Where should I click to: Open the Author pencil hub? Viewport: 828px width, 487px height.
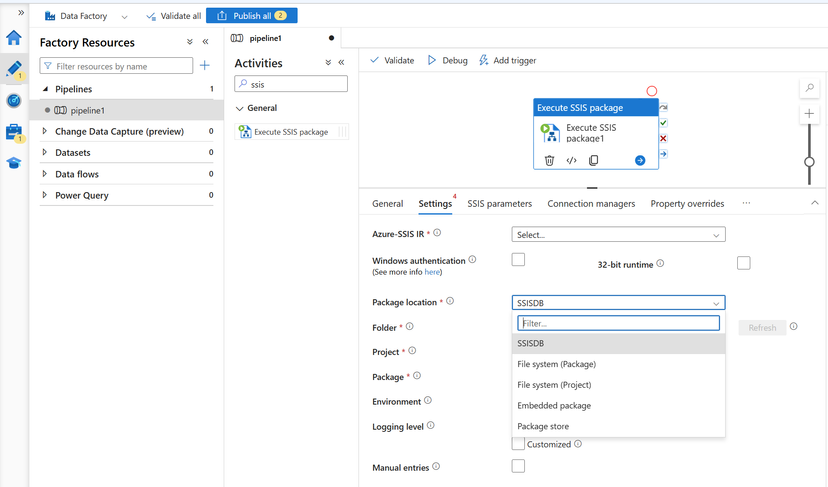tap(14, 69)
